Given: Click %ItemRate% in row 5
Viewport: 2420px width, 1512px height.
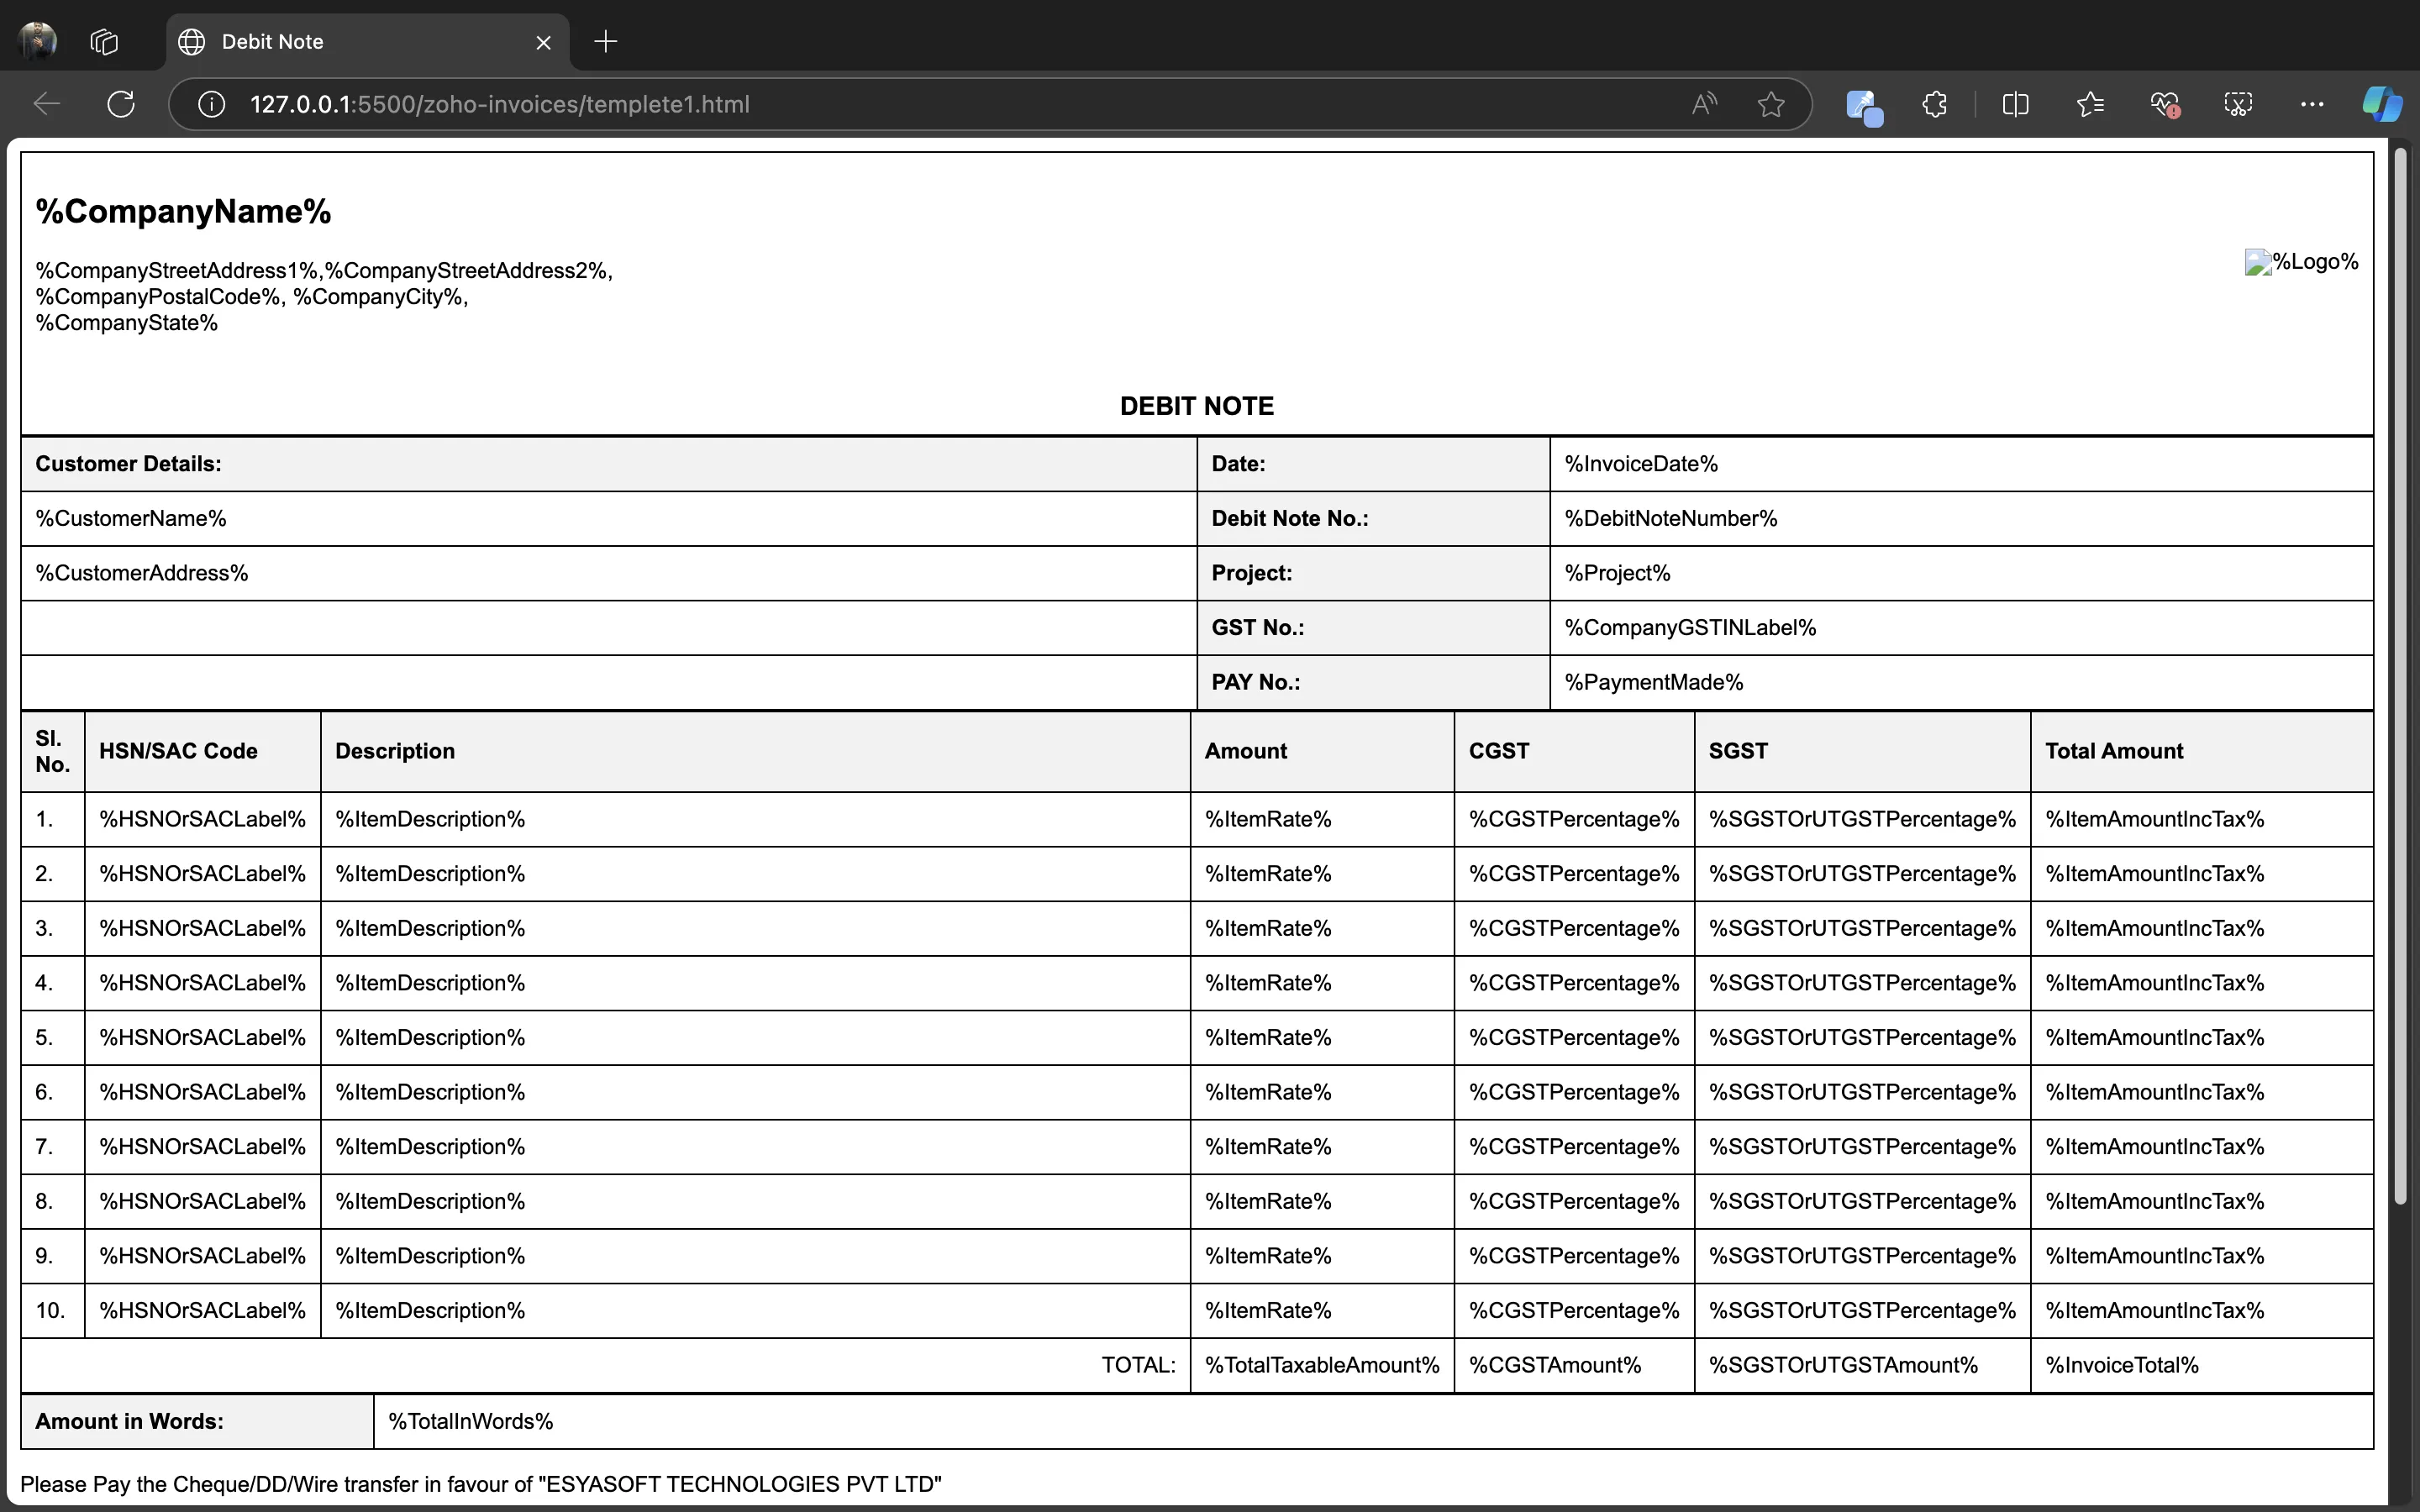Looking at the screenshot, I should tap(1268, 1037).
